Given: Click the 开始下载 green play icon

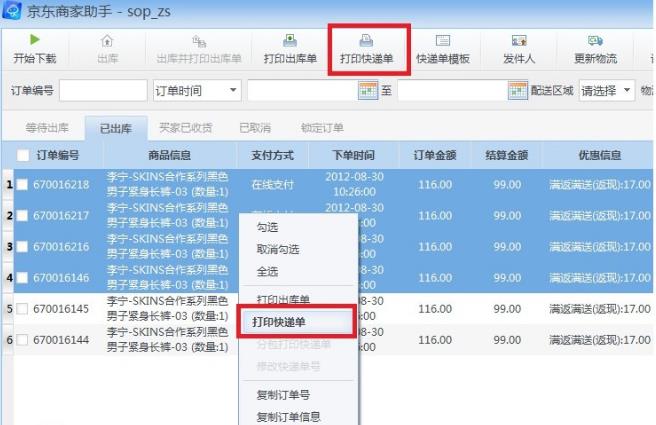Looking at the screenshot, I should pos(35,40).
